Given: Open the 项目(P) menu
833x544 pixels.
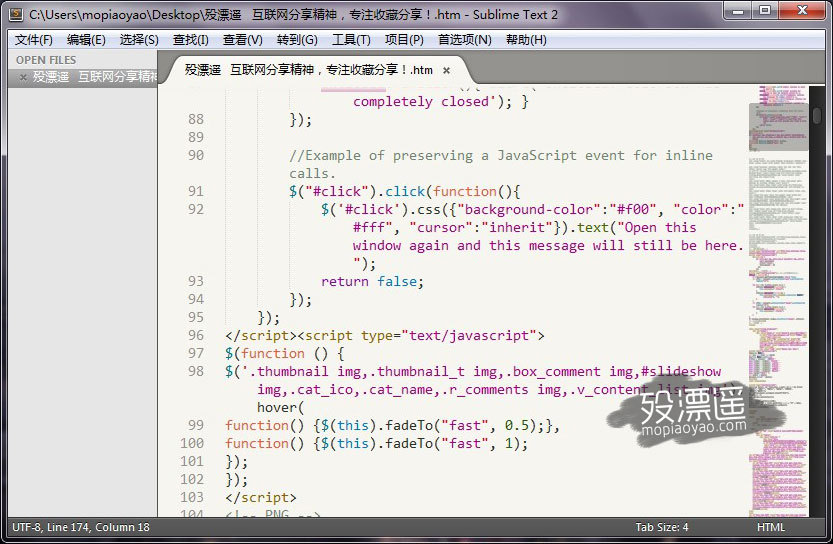Looking at the screenshot, I should 404,40.
